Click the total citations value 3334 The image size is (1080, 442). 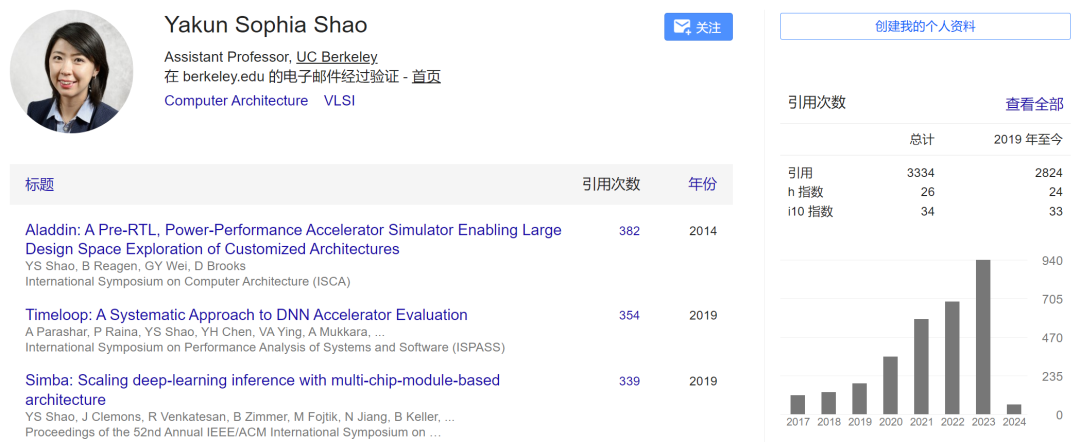click(x=921, y=173)
